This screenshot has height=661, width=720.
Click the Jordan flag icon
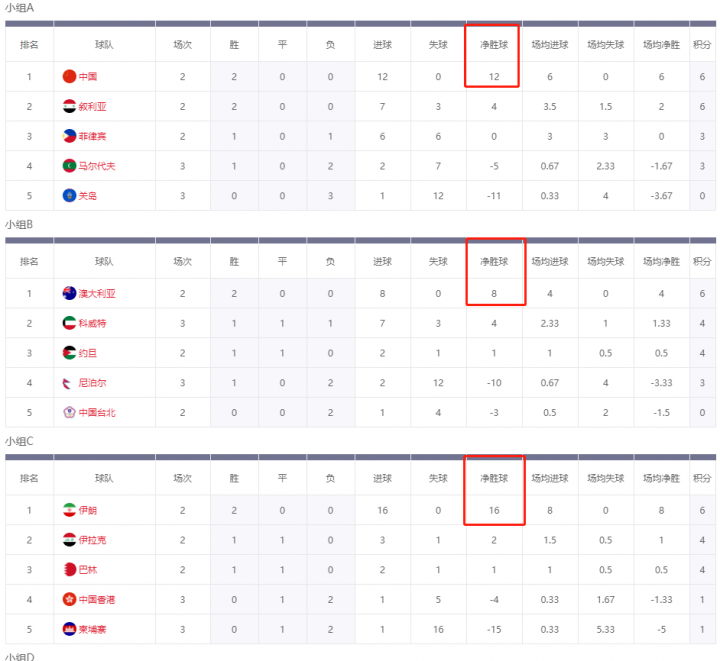(69, 353)
